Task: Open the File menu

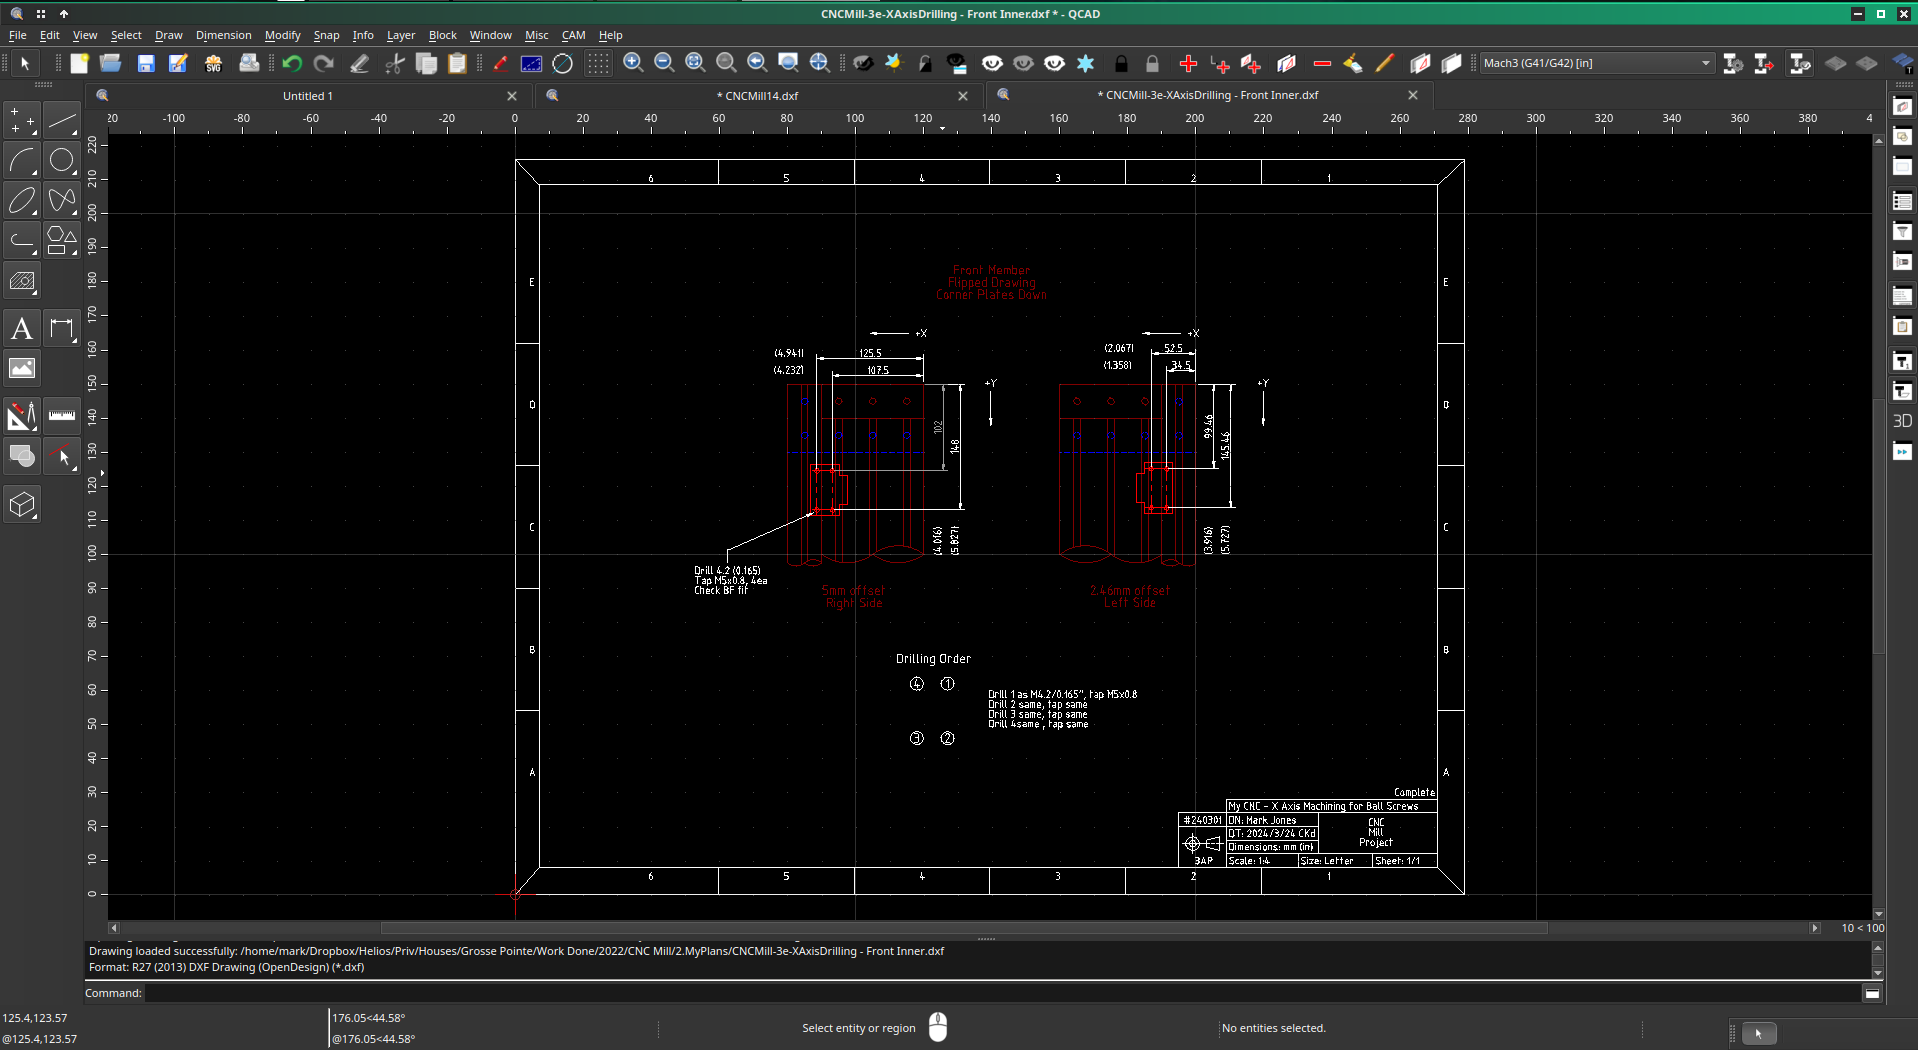Action: coord(18,35)
